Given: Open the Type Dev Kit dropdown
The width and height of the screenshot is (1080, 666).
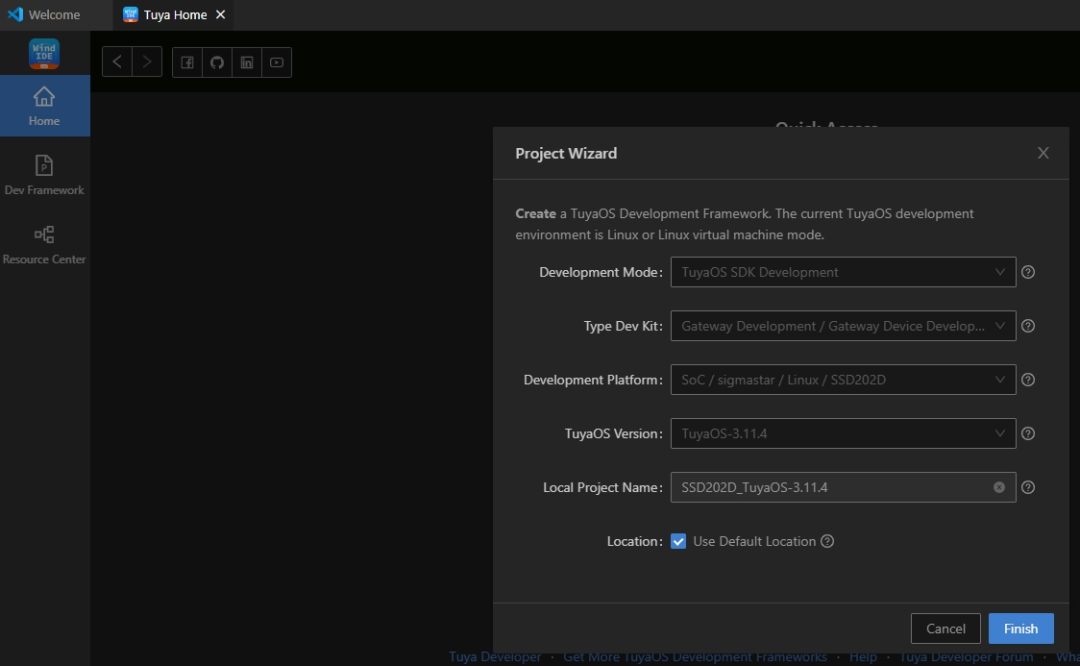Looking at the screenshot, I should click(842, 326).
